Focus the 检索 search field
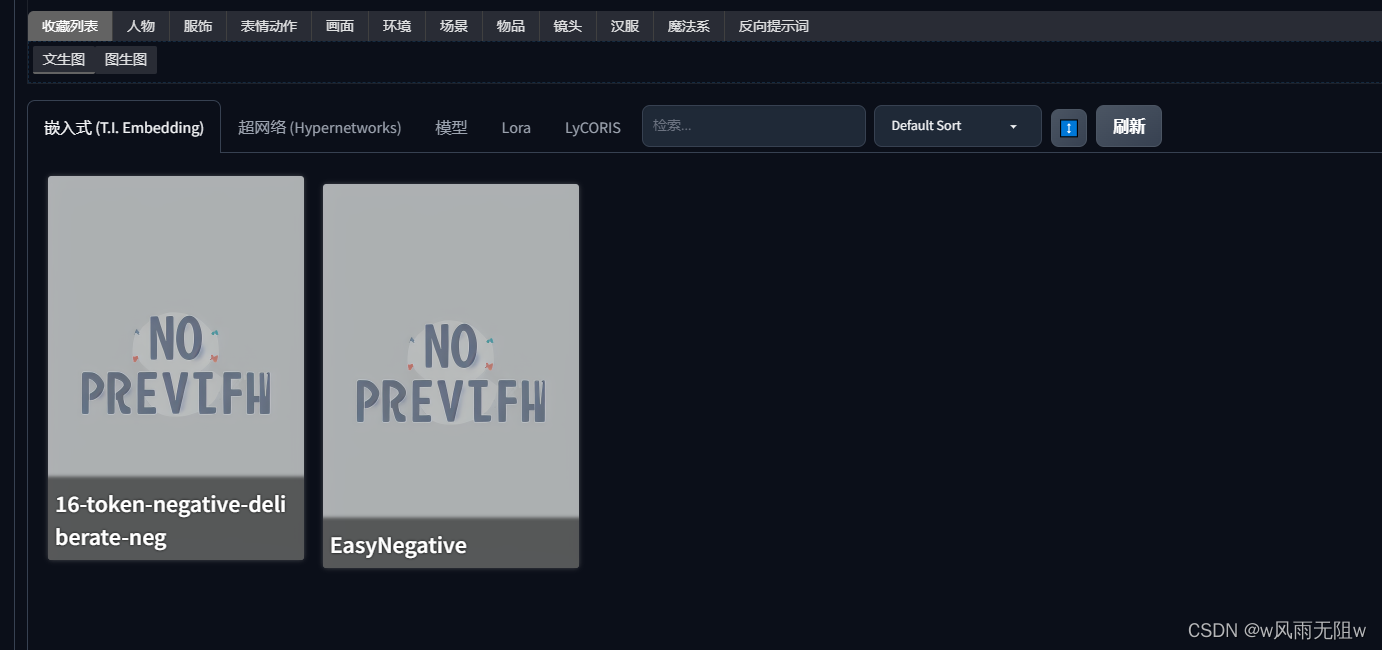Viewport: 1382px width, 650px height. 754,126
